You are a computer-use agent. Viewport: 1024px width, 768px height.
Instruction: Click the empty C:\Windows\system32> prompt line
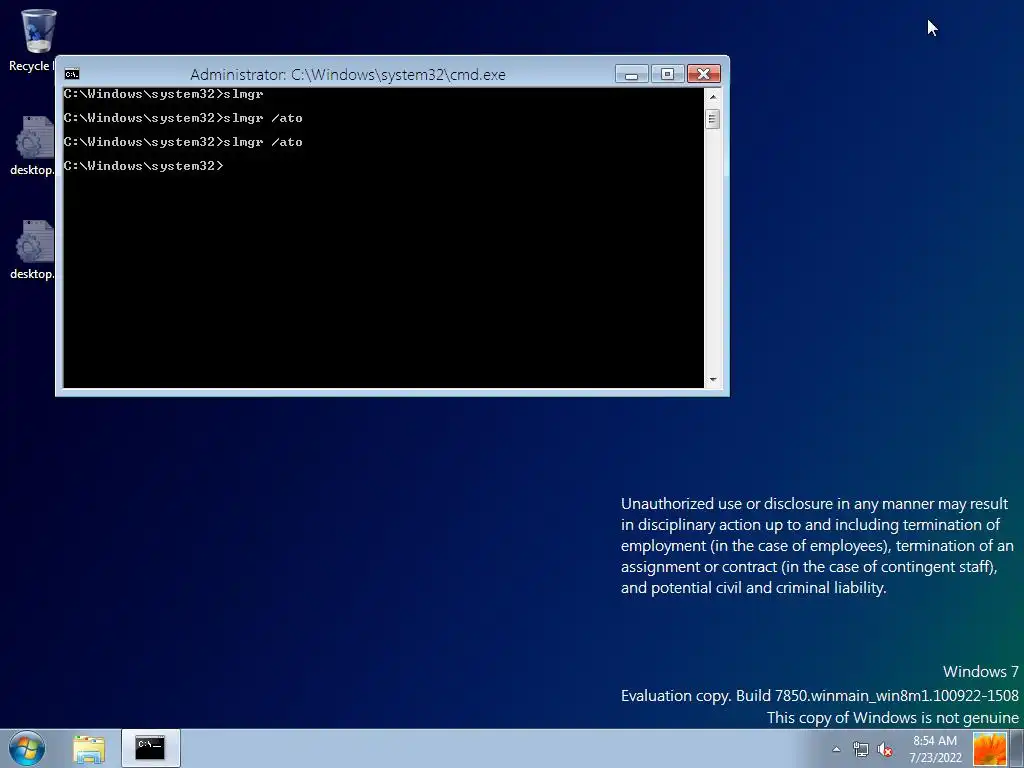click(x=144, y=166)
